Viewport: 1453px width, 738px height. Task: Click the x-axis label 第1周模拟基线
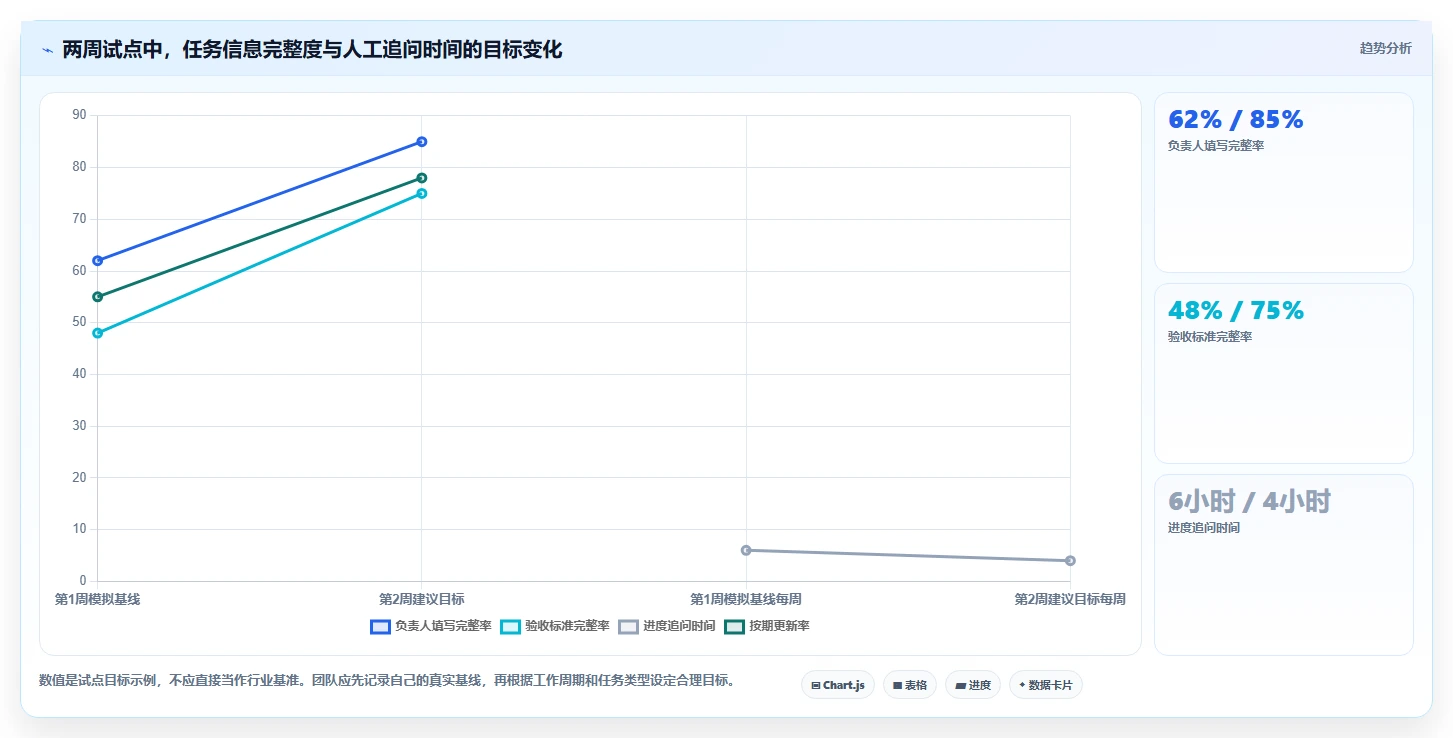(x=97, y=599)
